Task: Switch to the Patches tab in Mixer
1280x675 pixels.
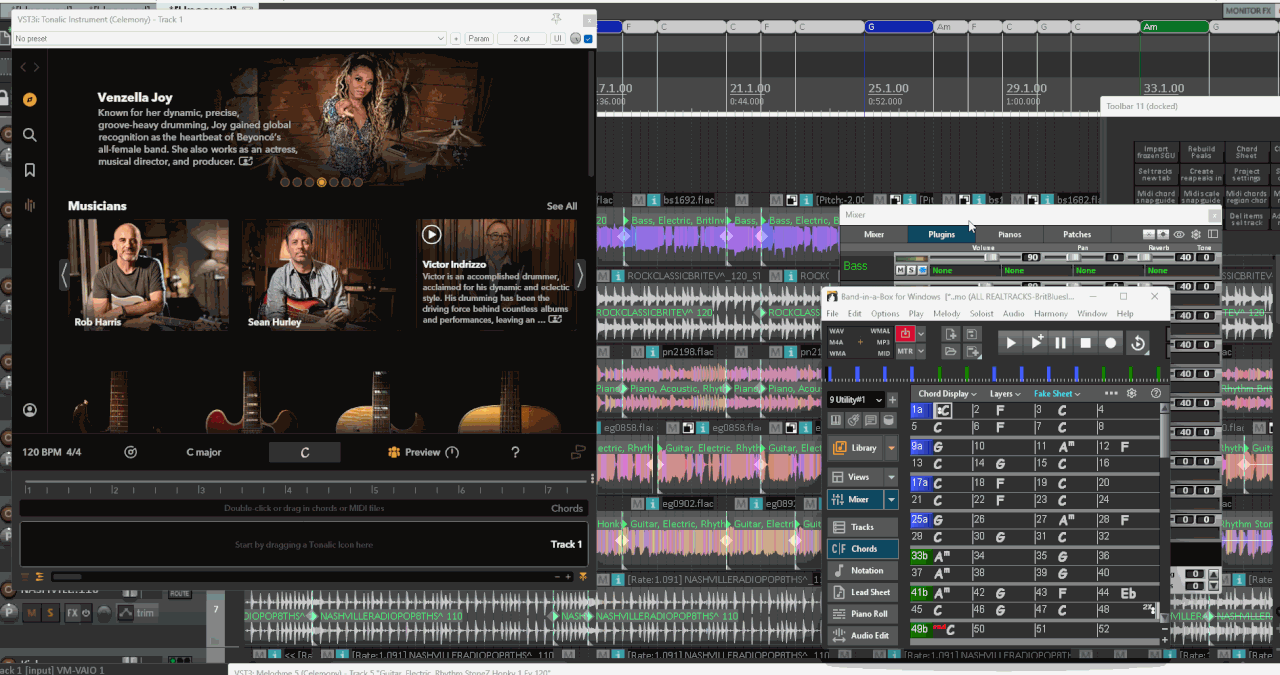Action: (x=1077, y=235)
